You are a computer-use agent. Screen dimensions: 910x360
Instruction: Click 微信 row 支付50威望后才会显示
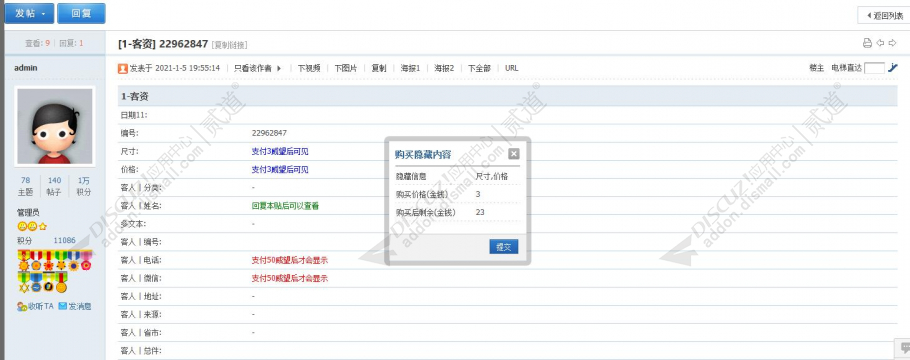(290, 278)
